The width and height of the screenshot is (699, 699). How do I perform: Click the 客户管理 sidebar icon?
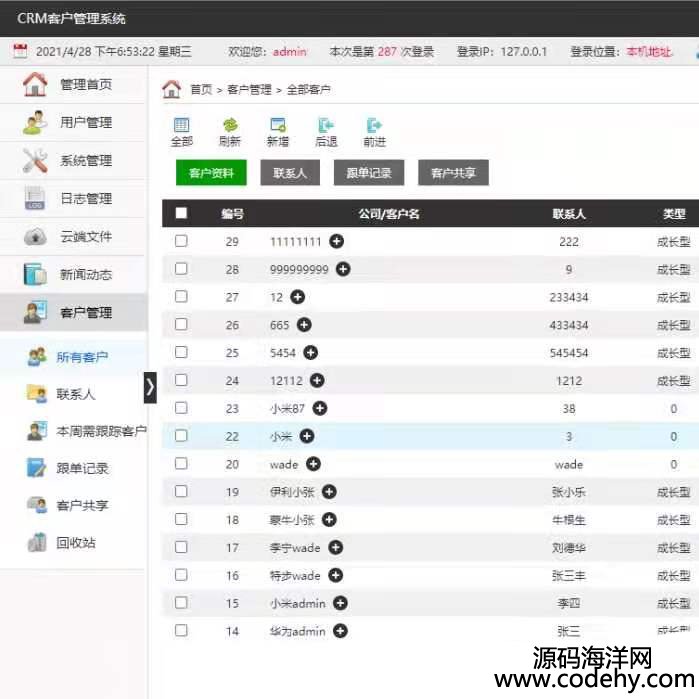pyautogui.click(x=35, y=312)
